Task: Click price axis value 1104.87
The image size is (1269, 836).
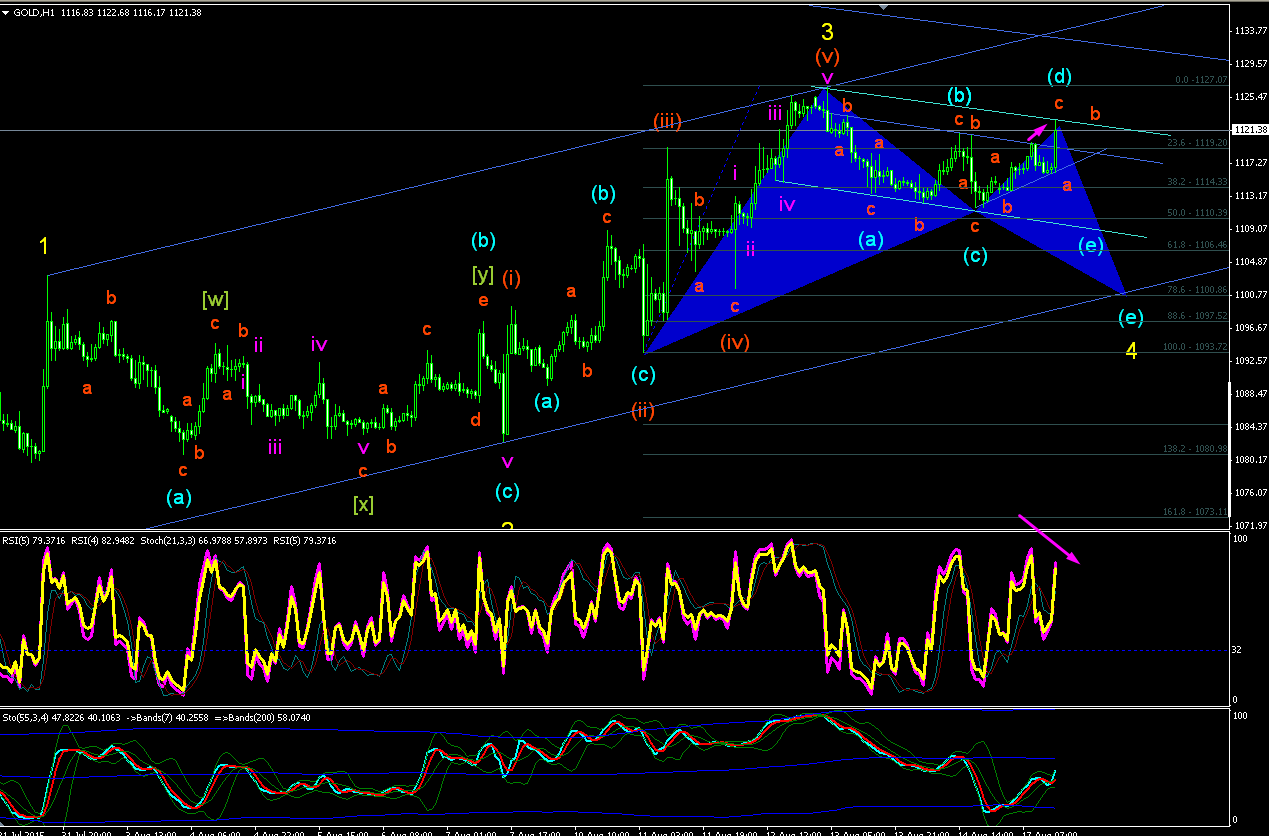Action: pyautogui.click(x=1250, y=262)
